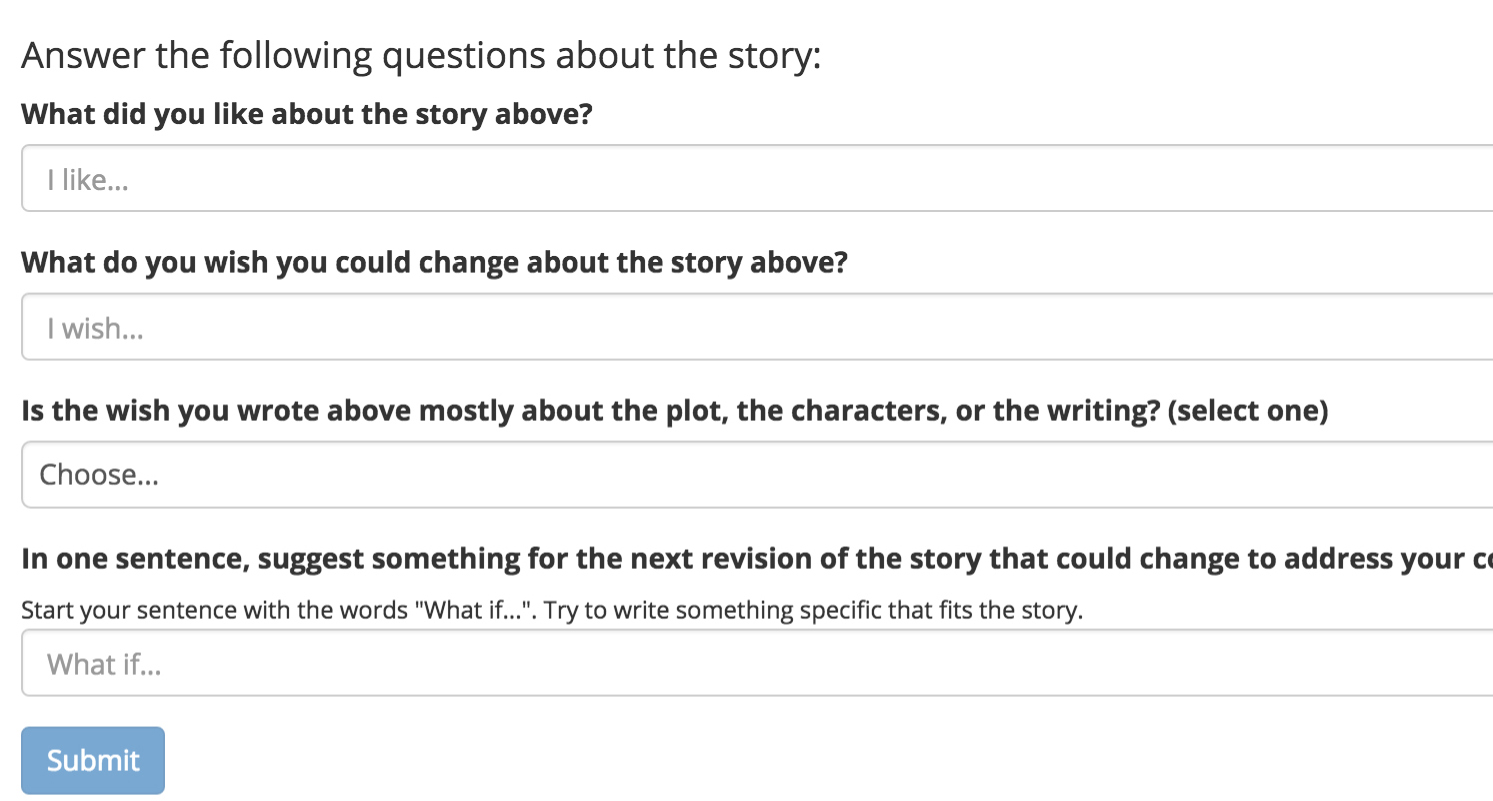Click the 'What do you wish' question label

point(434,263)
